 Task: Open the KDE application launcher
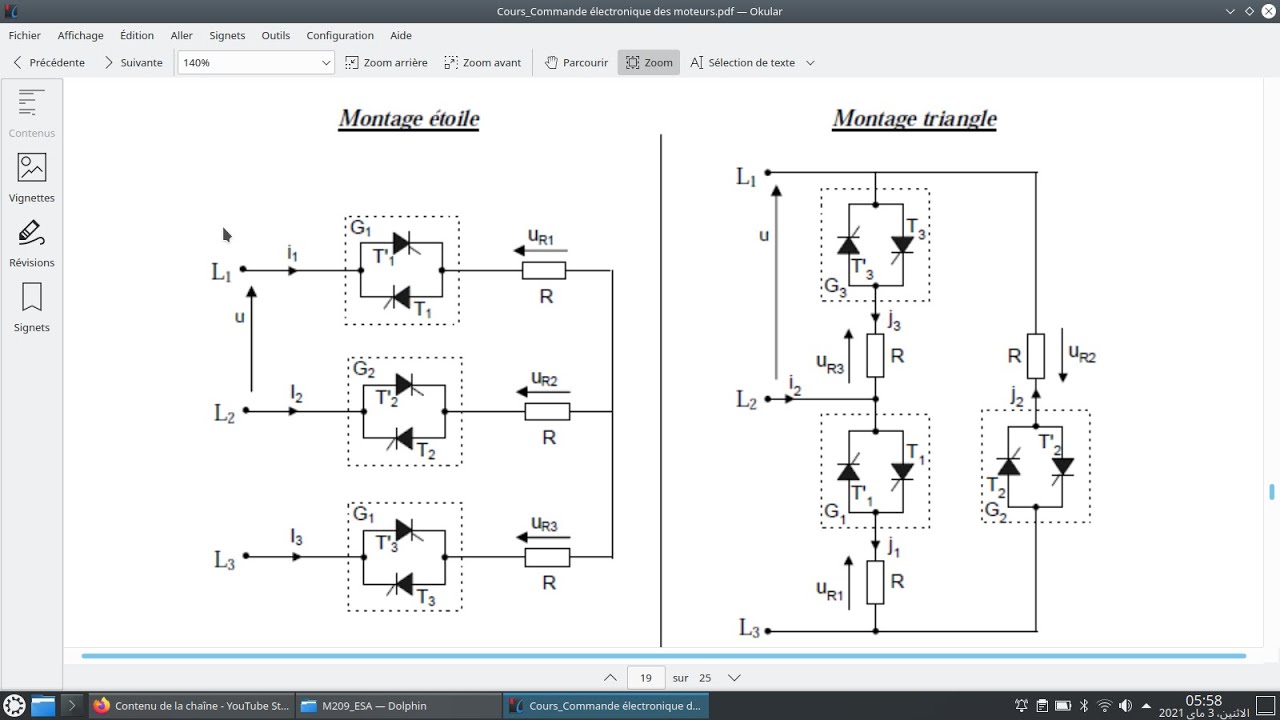pyautogui.click(x=15, y=705)
